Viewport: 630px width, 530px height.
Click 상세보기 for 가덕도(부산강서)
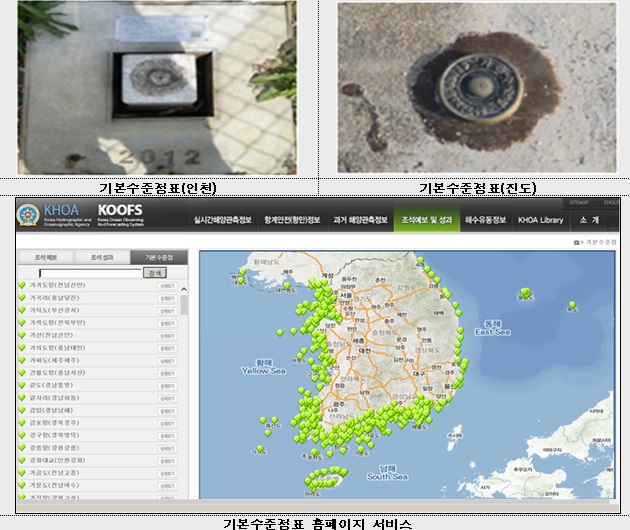click(167, 311)
